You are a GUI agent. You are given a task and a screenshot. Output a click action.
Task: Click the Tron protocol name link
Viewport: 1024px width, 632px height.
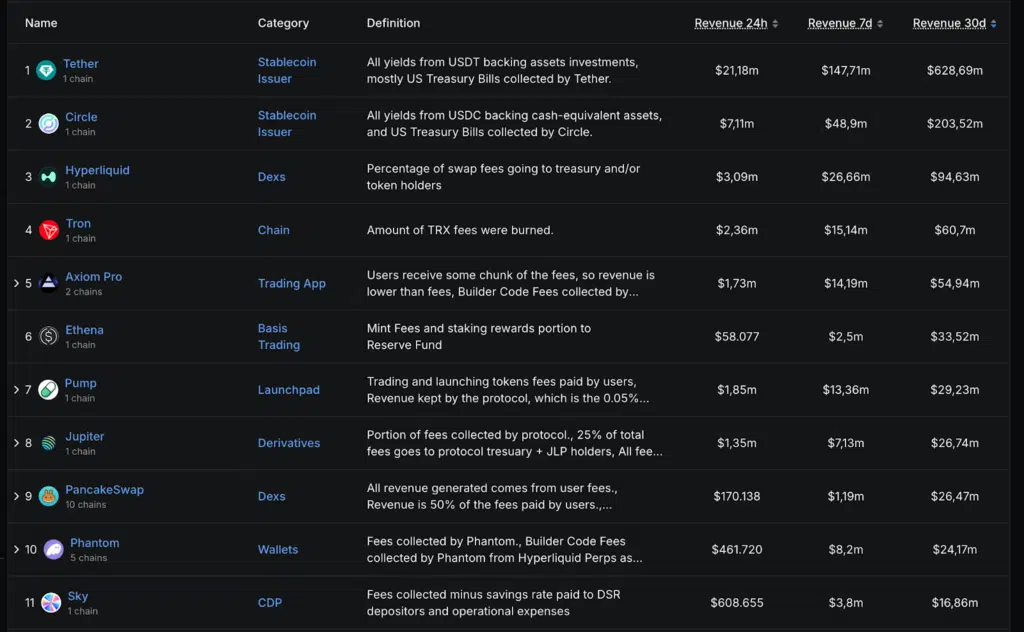[78, 223]
